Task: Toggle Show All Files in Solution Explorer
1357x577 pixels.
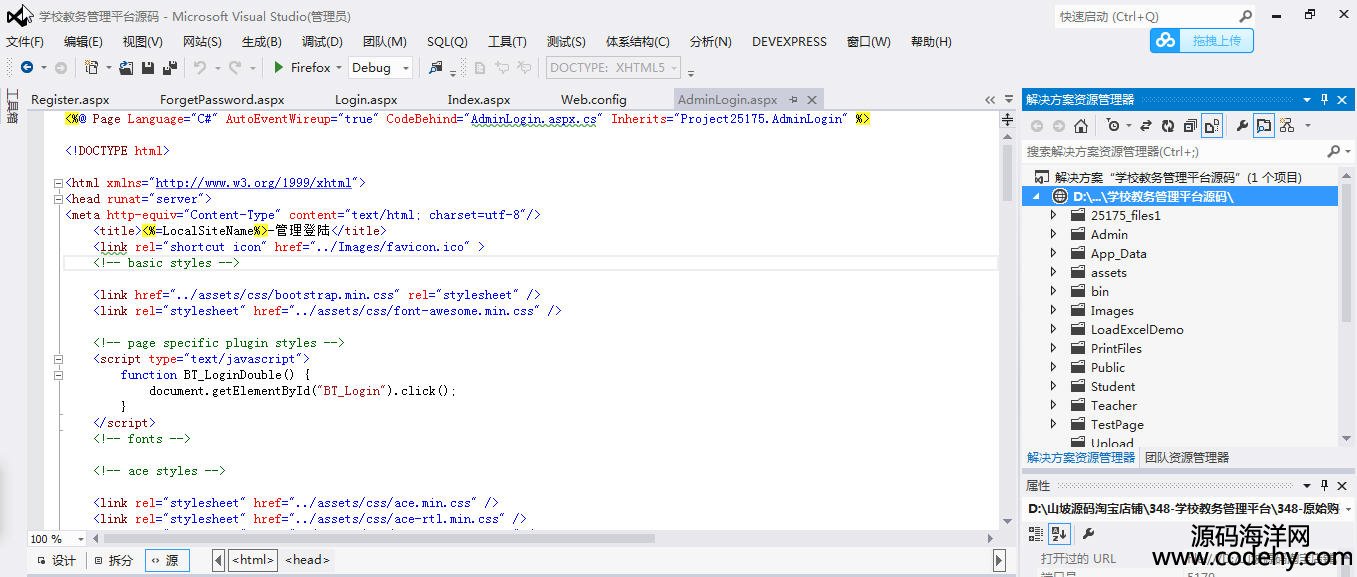Action: [x=1211, y=126]
